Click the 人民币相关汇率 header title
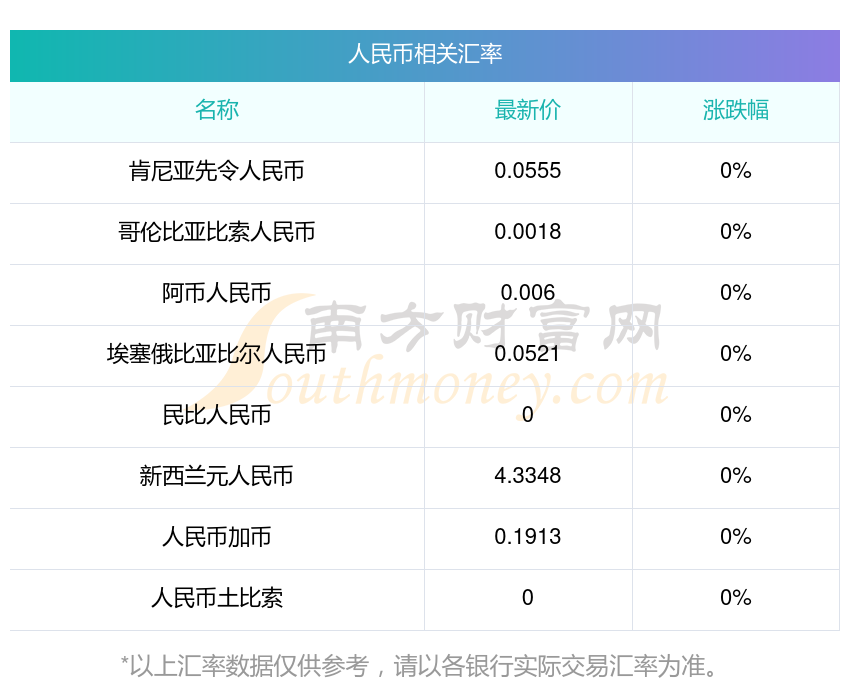850x698 pixels. [x=424, y=54]
